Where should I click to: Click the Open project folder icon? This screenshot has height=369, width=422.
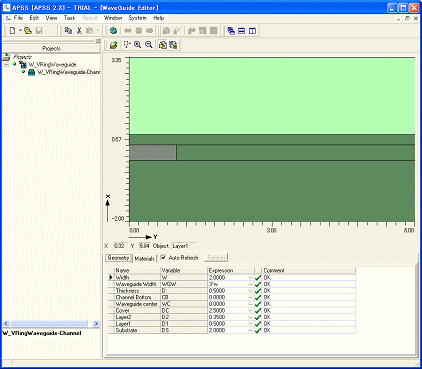click(28, 31)
